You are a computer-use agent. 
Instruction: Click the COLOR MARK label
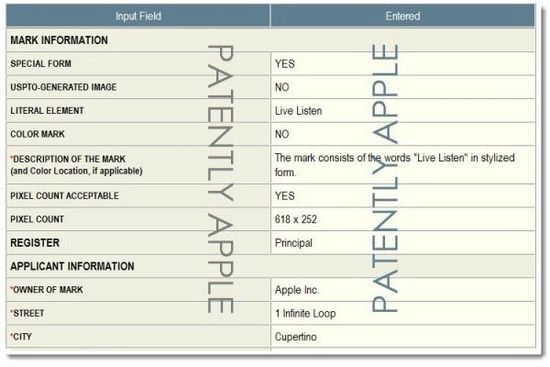(38, 134)
